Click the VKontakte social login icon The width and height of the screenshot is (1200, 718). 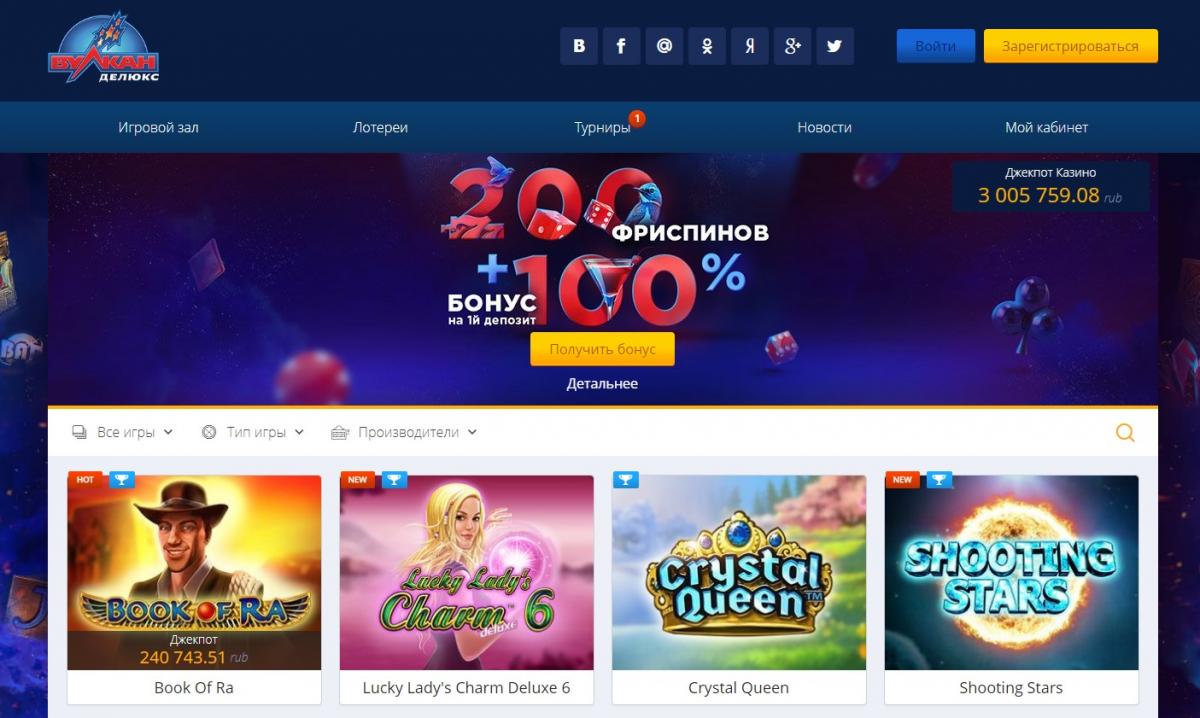[579, 46]
